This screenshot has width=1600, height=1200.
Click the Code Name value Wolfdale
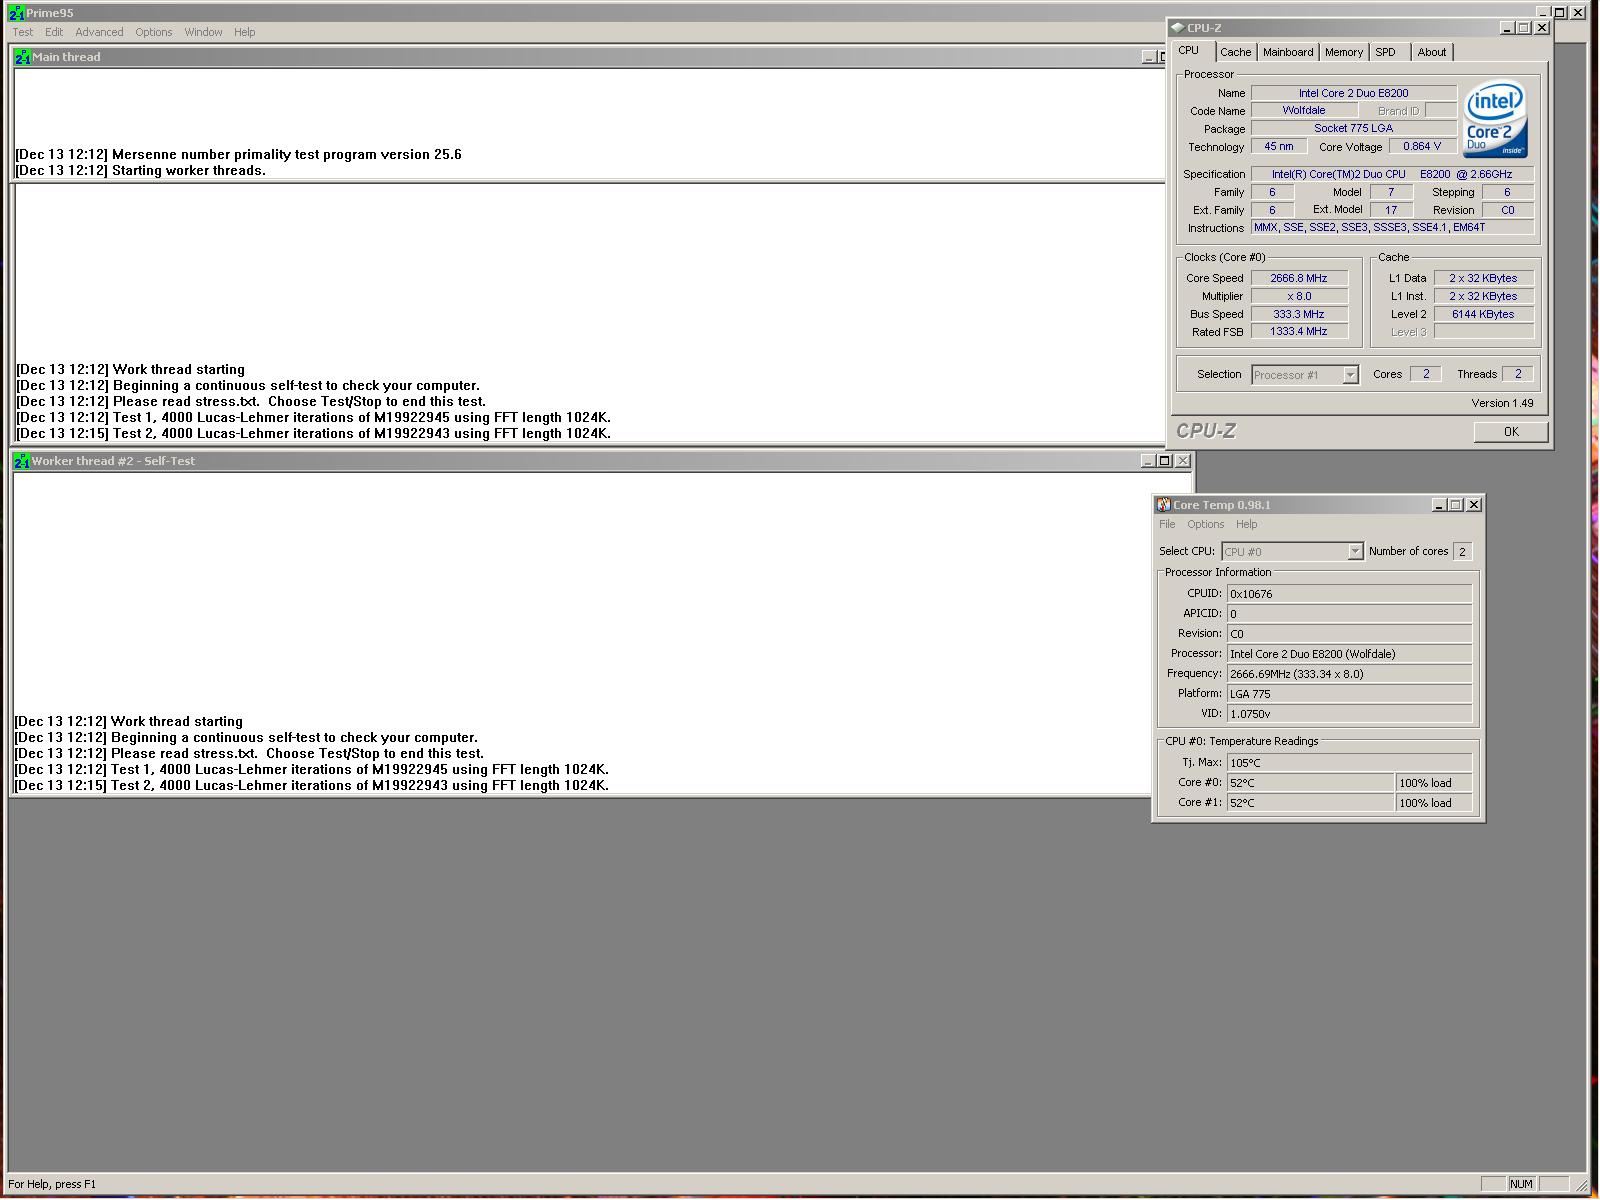point(1304,111)
